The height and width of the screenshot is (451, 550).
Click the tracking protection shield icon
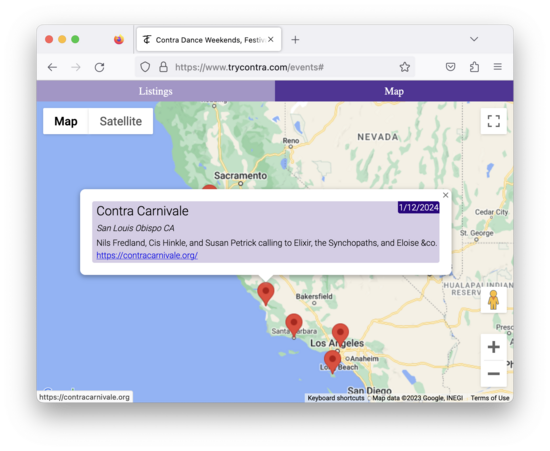pyautogui.click(x=145, y=67)
